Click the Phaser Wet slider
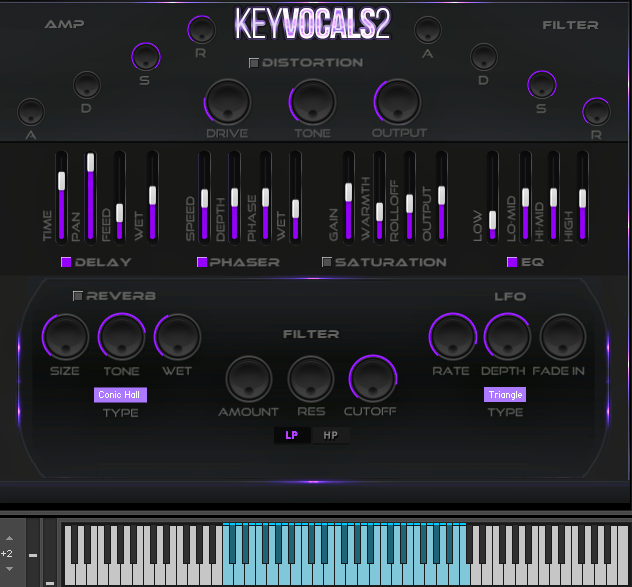 coord(295,198)
